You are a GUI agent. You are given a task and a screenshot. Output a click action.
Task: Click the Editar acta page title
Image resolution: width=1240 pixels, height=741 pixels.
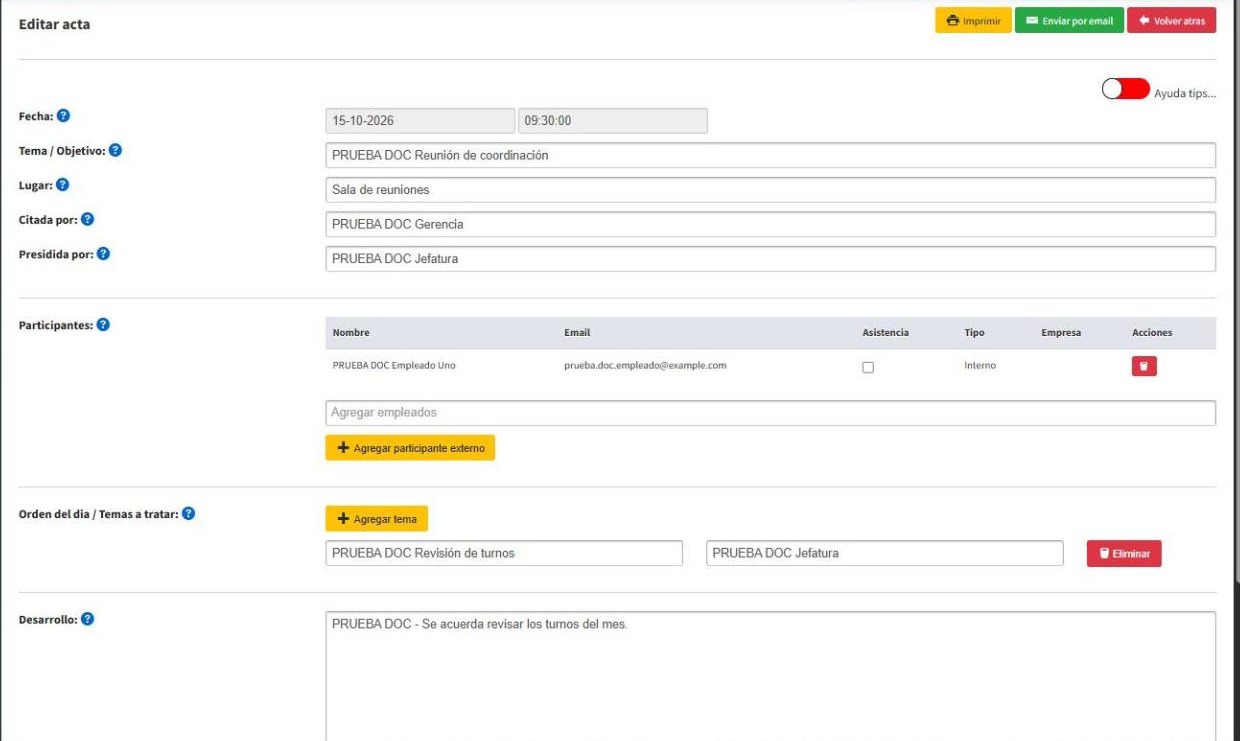54,24
